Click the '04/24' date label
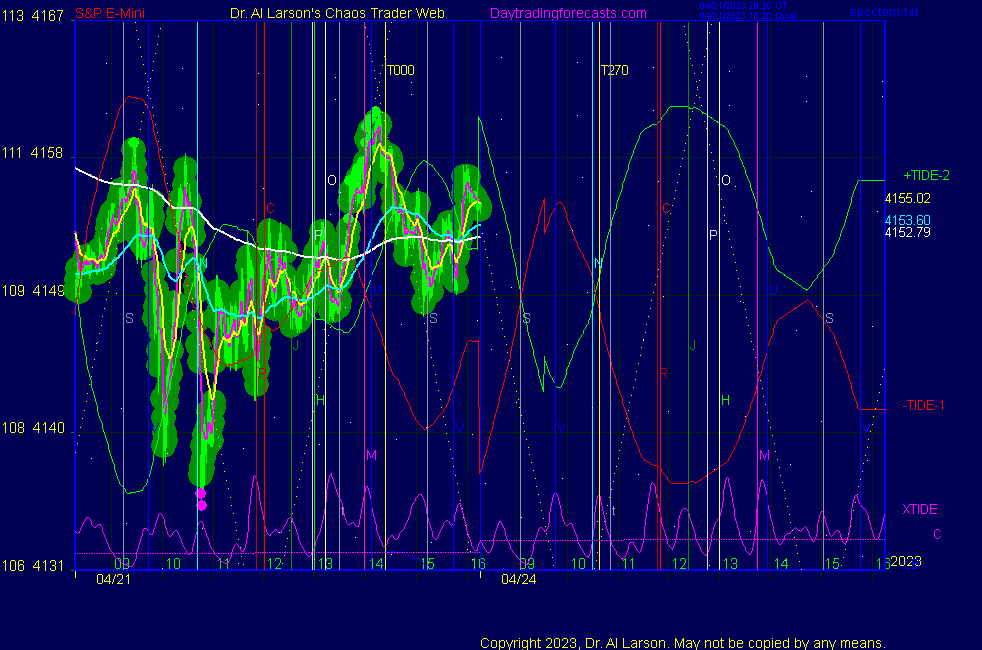 tap(519, 579)
